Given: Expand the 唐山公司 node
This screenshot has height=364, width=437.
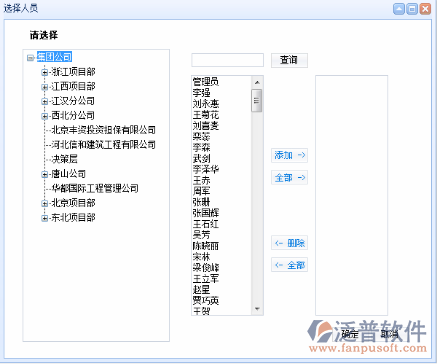Looking at the screenshot, I should click(x=44, y=174).
